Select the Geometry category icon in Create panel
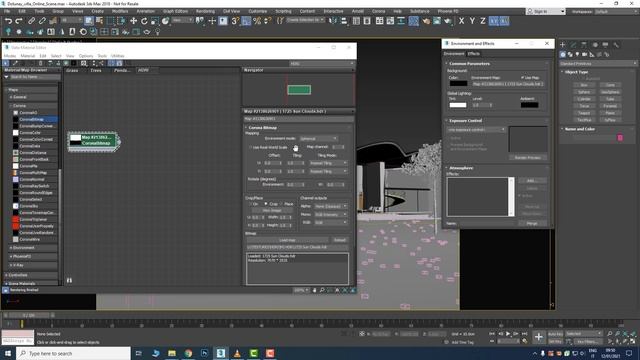 (x=563, y=54)
